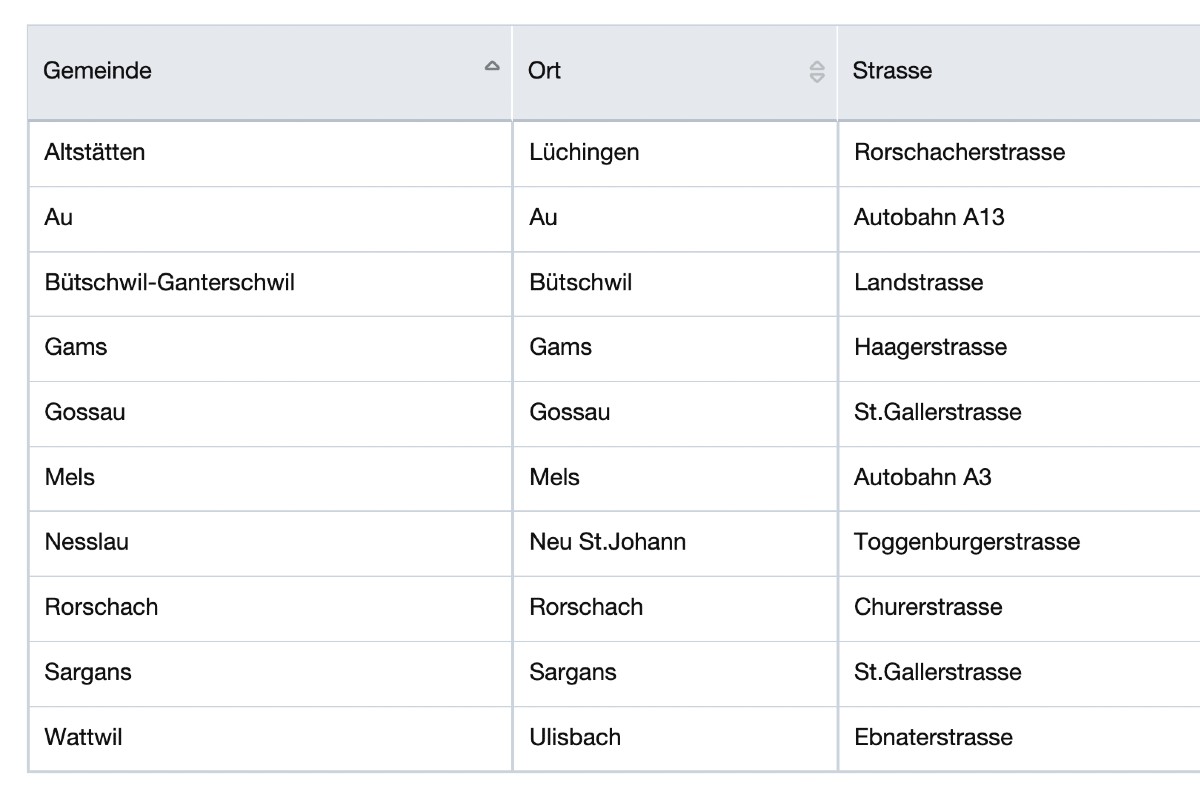Select the Ebnaterstrasse street cell
Image resolution: width=1200 pixels, height=800 pixels.
tap(933, 737)
